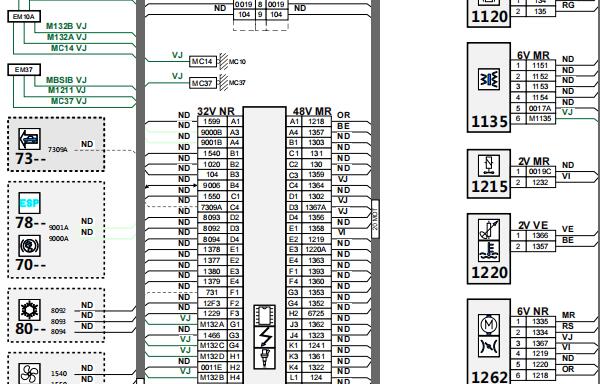
Task: Click wire cell 1241 at pin K1
Action: [317, 345]
